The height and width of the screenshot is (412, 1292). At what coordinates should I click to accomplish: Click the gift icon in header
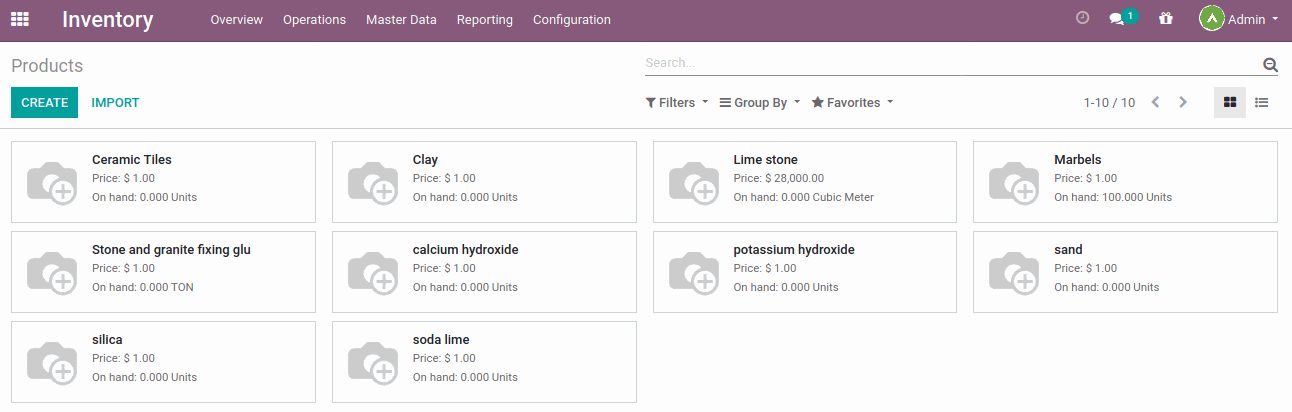pos(1165,19)
